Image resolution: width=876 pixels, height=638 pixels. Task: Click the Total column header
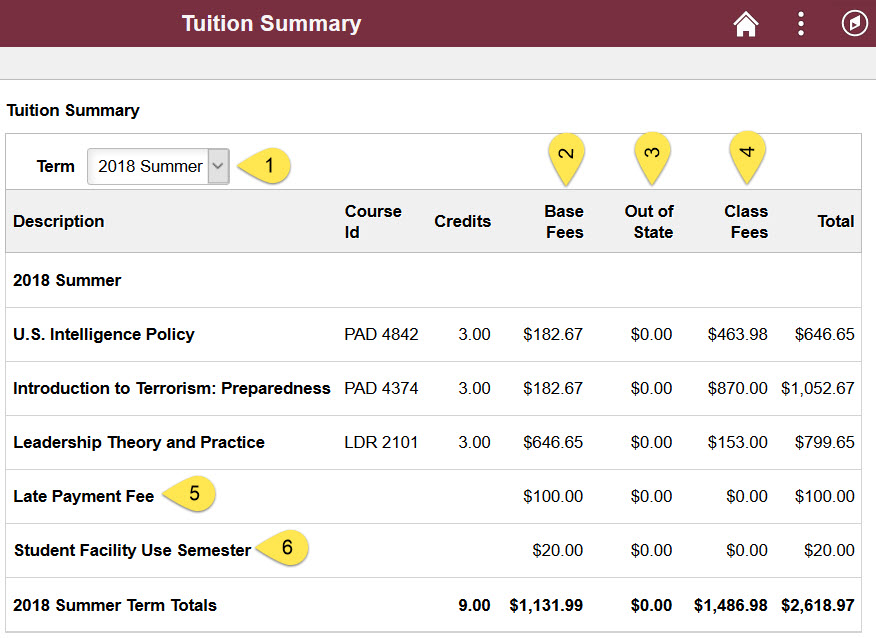click(x=836, y=221)
